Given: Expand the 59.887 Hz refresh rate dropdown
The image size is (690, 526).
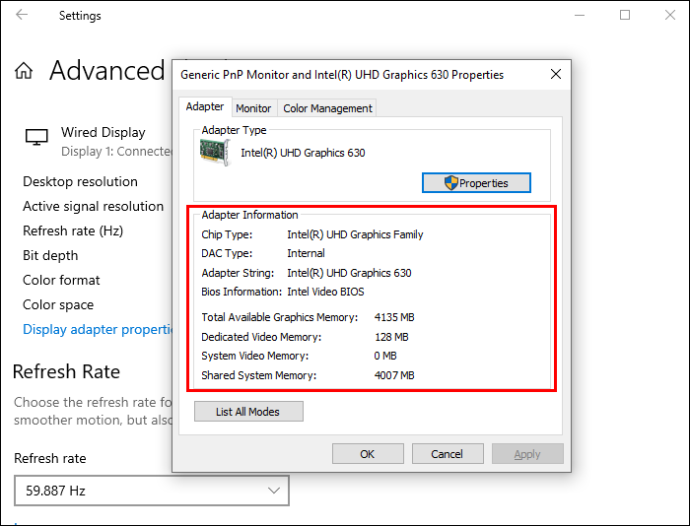Looking at the screenshot, I should click(x=151, y=490).
